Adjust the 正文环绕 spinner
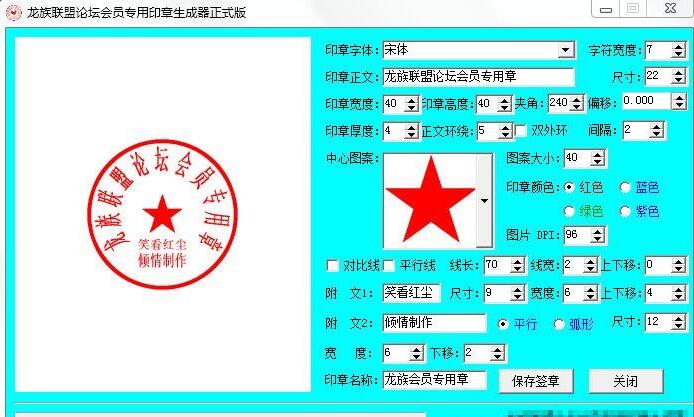Viewport: 694px width, 417px height. tap(505, 131)
